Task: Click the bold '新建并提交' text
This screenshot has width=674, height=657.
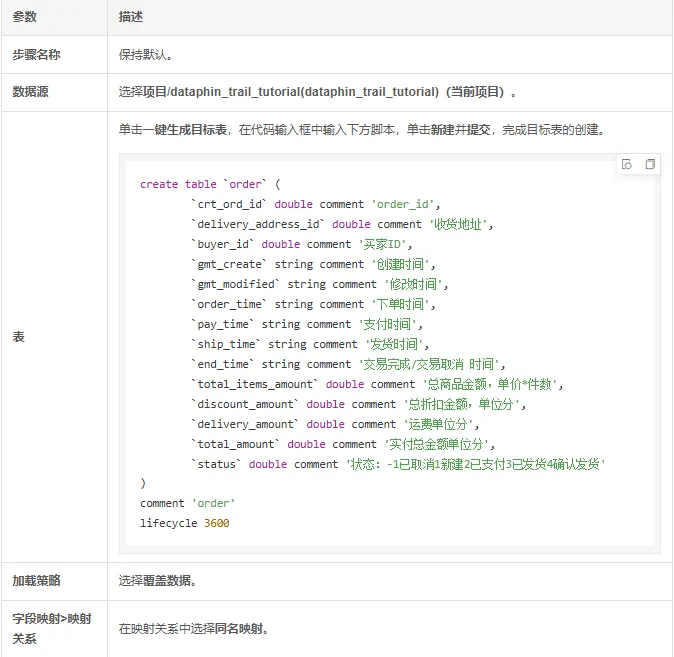Action: [461, 130]
